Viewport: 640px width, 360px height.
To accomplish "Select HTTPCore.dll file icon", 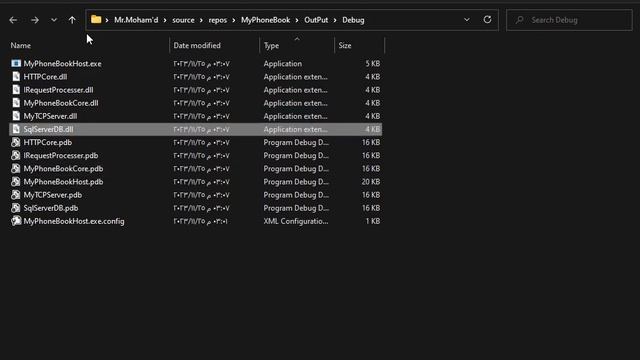I will 16,76.
